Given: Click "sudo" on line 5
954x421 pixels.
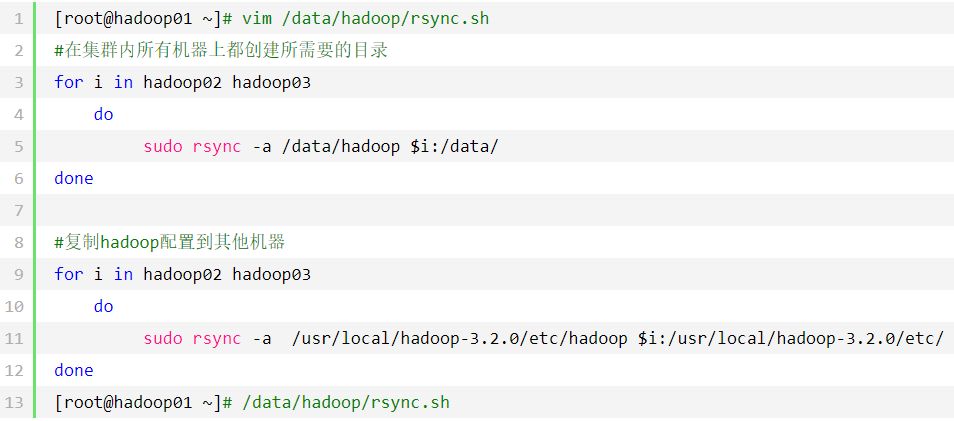Looking at the screenshot, I should pos(163,147).
